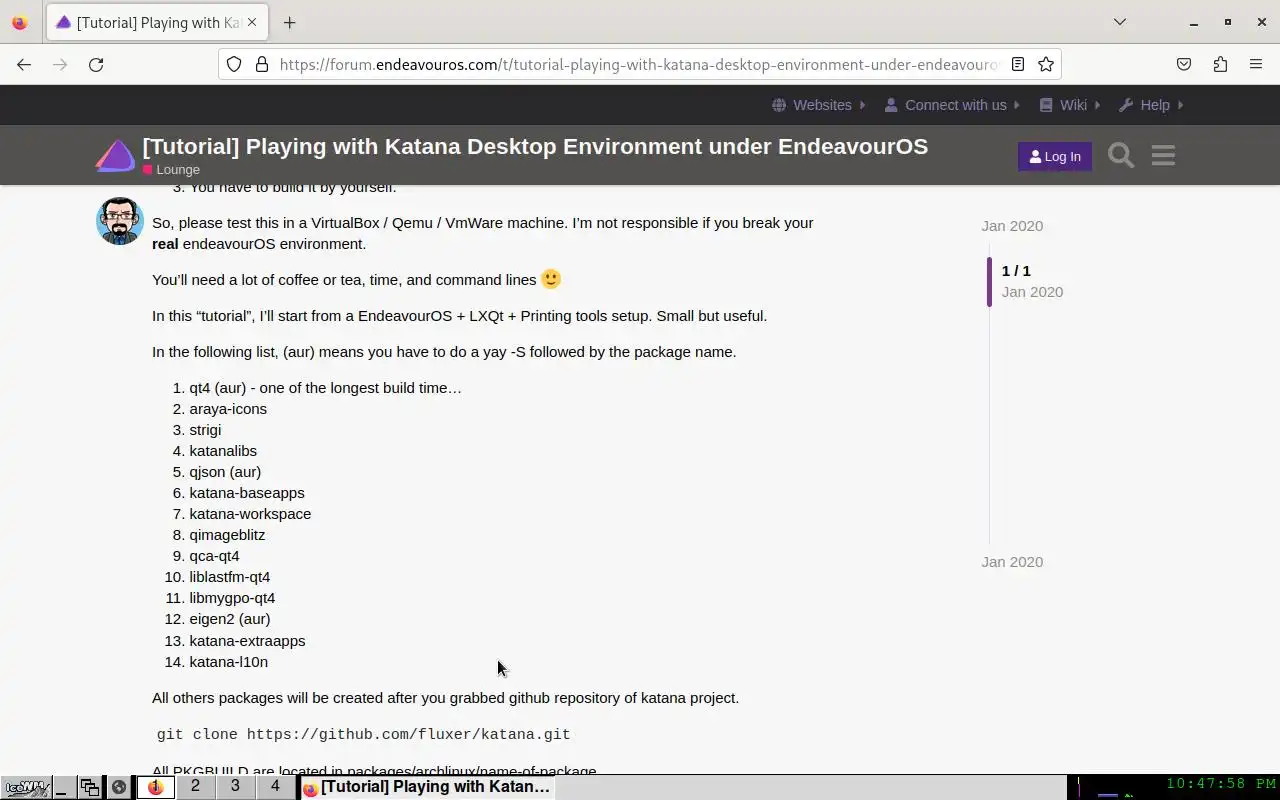Viewport: 1280px width, 800px height.
Task: Open the topic title link in header
Action: point(535,146)
